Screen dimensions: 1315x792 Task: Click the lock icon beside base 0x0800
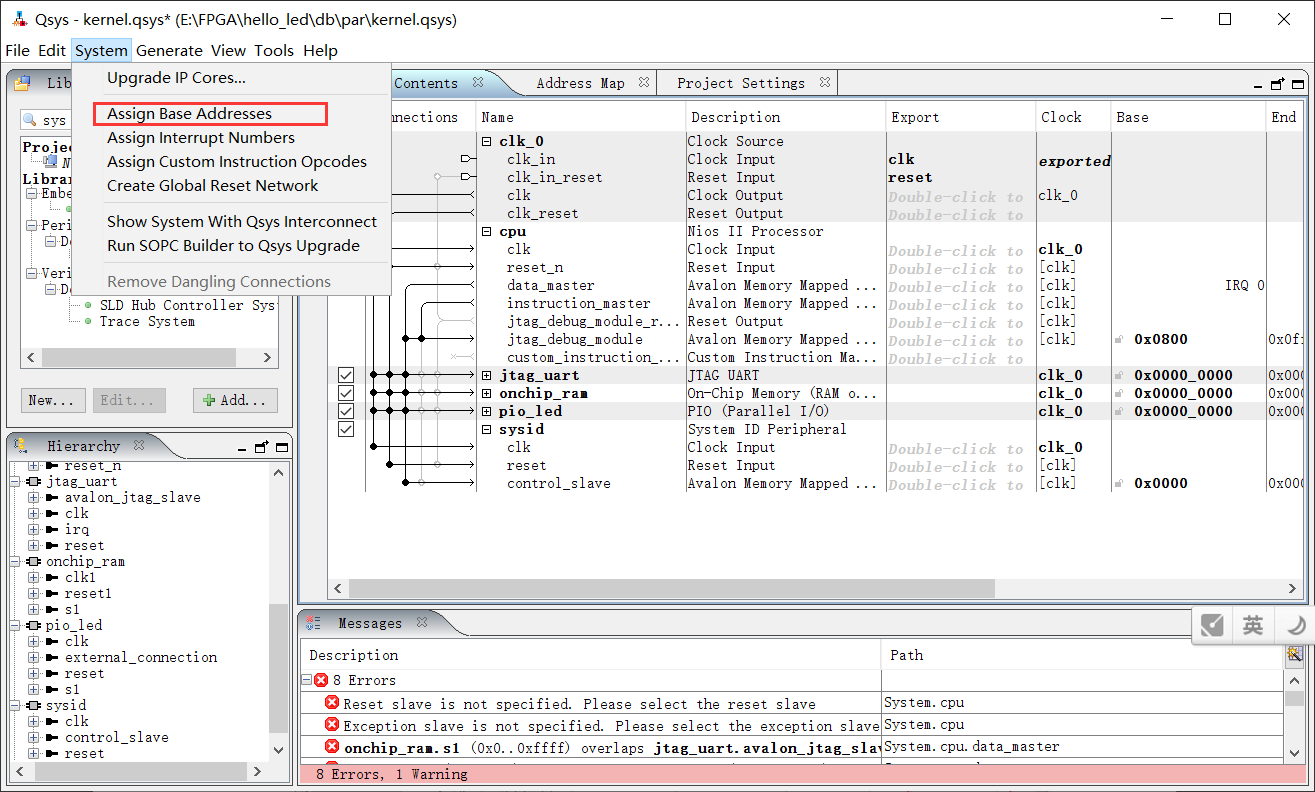[1120, 340]
